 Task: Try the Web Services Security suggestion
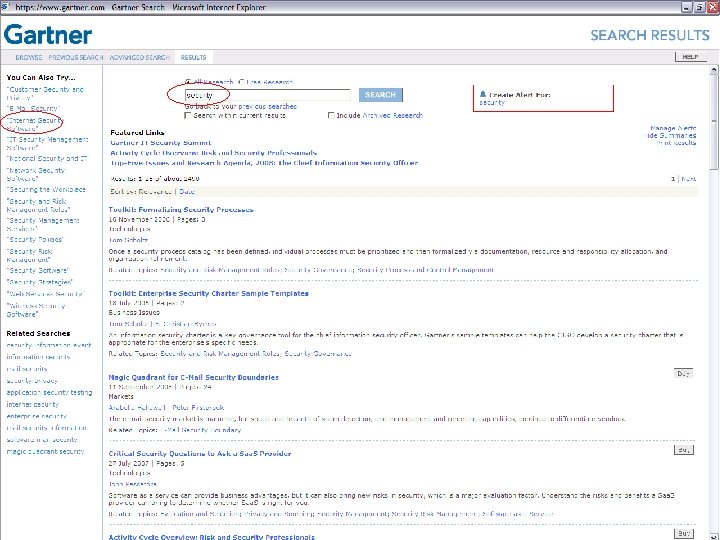pos(45,293)
